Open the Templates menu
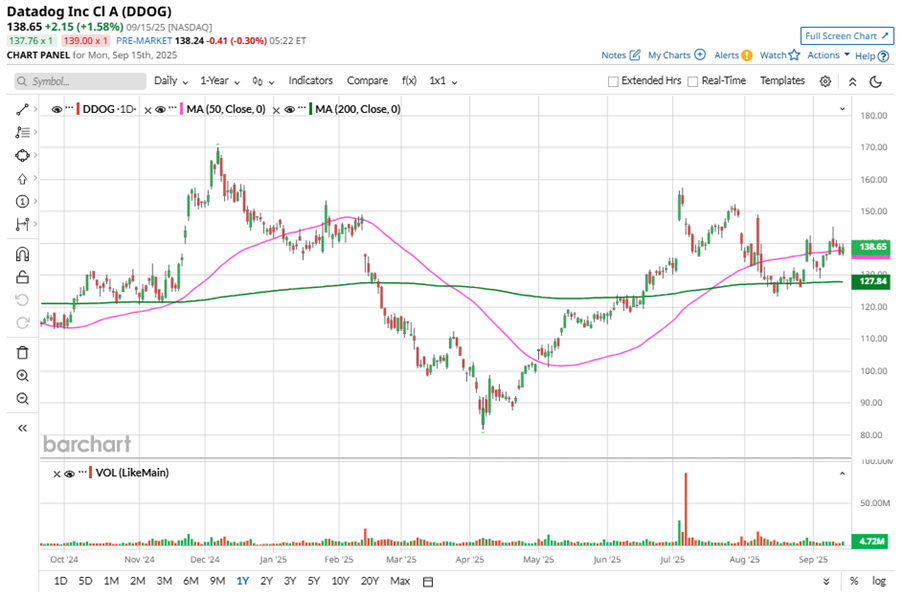The height and width of the screenshot is (597, 903). (x=782, y=81)
